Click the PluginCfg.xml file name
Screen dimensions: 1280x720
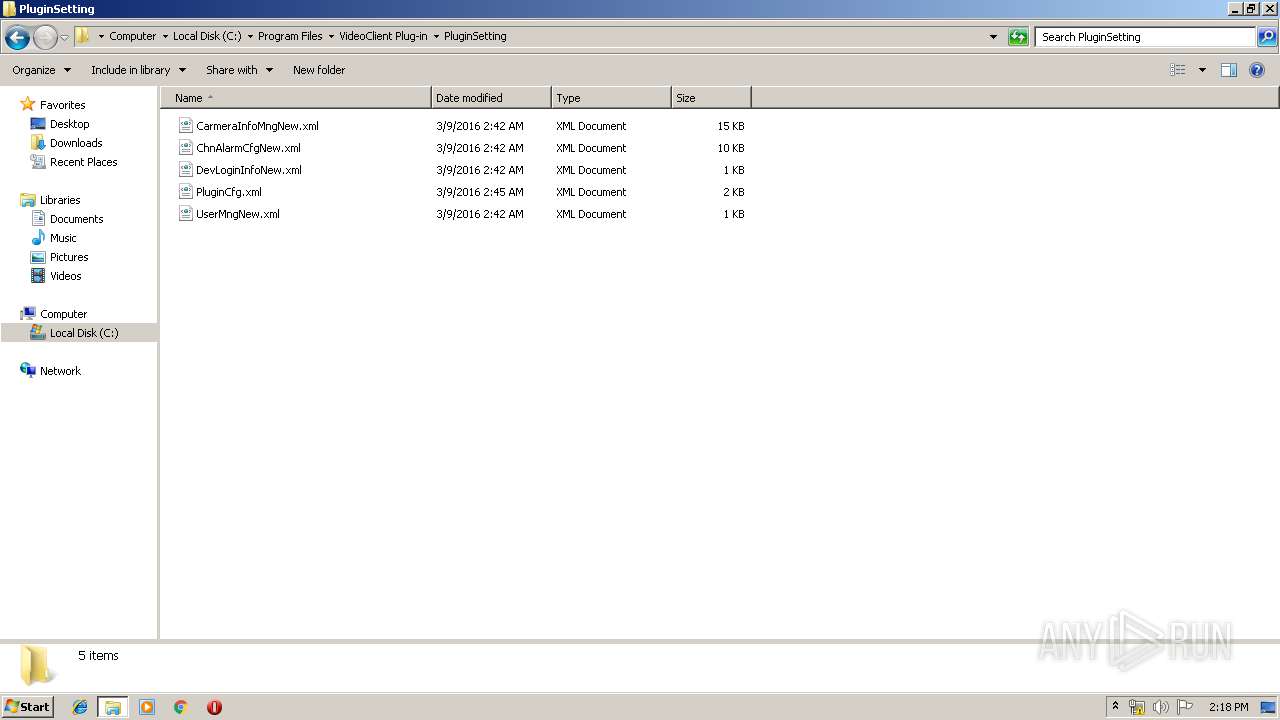[x=229, y=192]
